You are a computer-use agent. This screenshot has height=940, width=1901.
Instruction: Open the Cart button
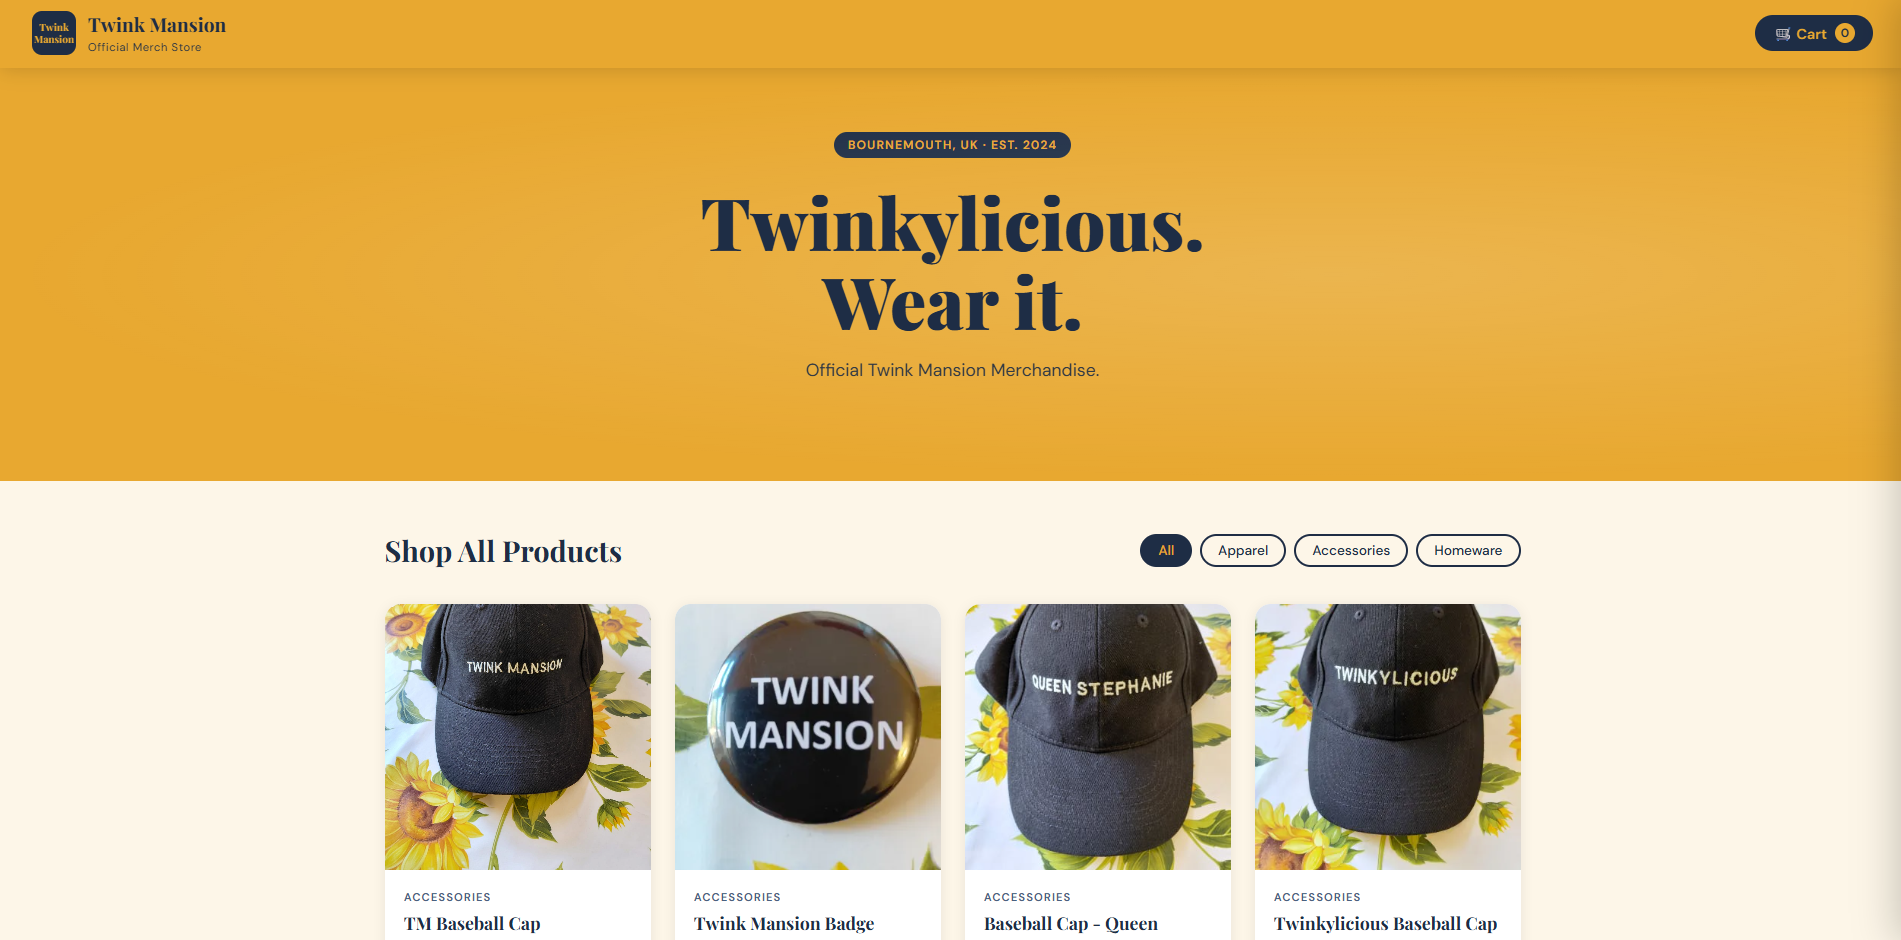(1814, 33)
